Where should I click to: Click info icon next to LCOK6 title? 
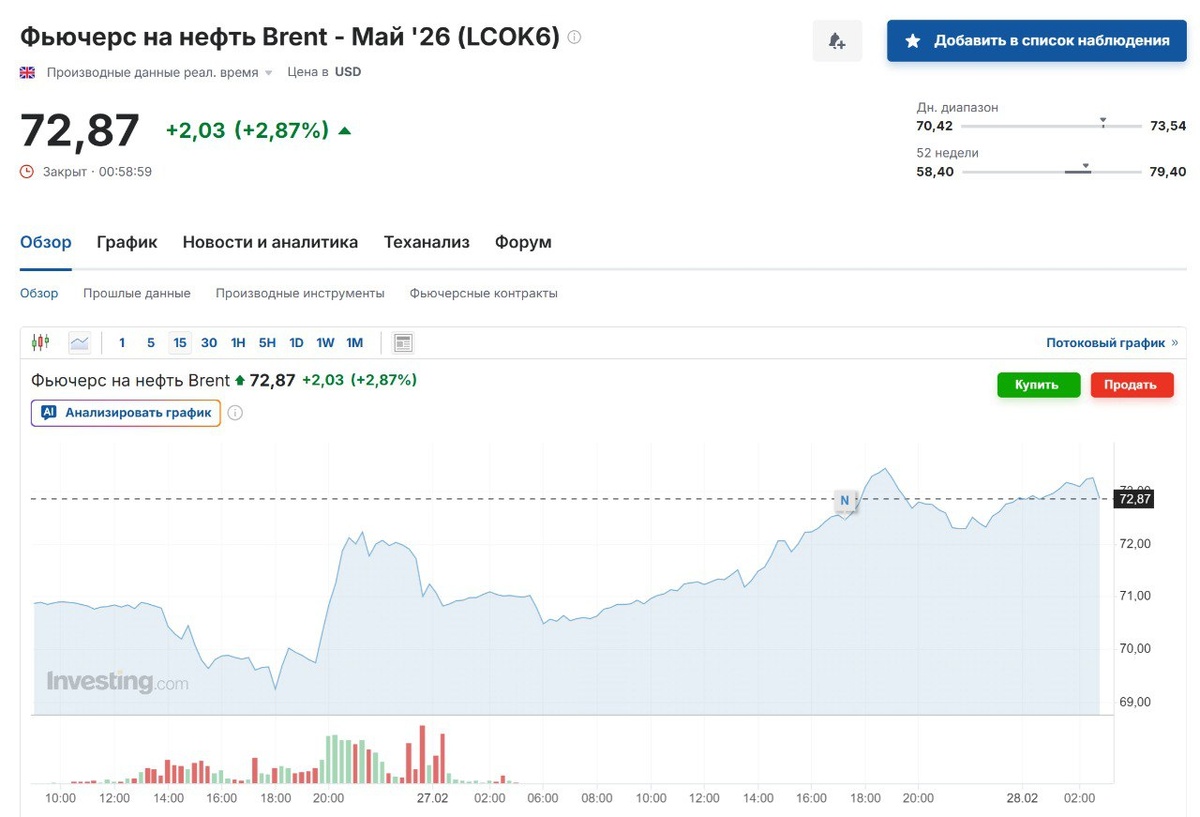click(574, 37)
